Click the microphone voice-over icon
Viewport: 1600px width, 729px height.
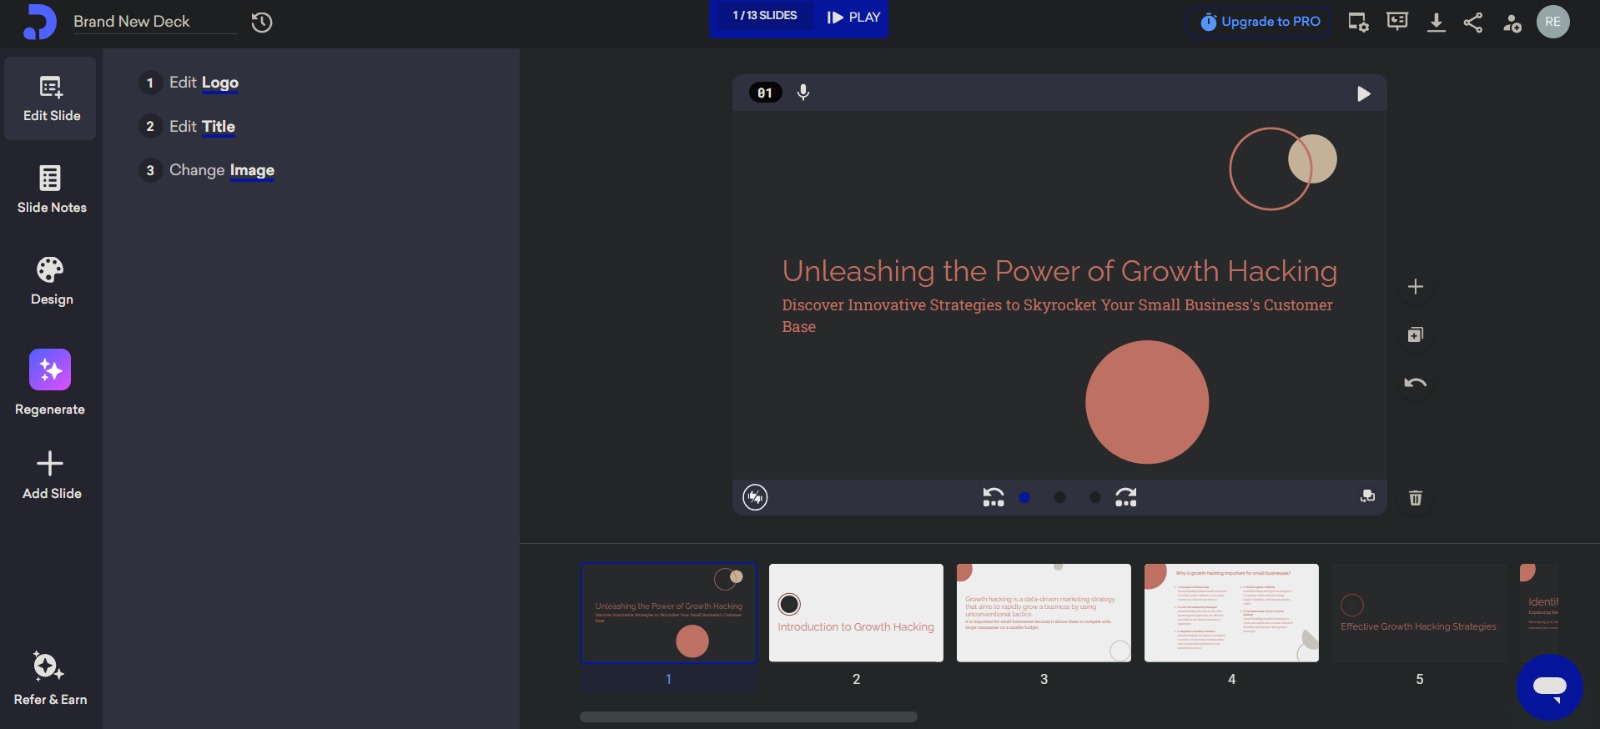[x=803, y=93]
